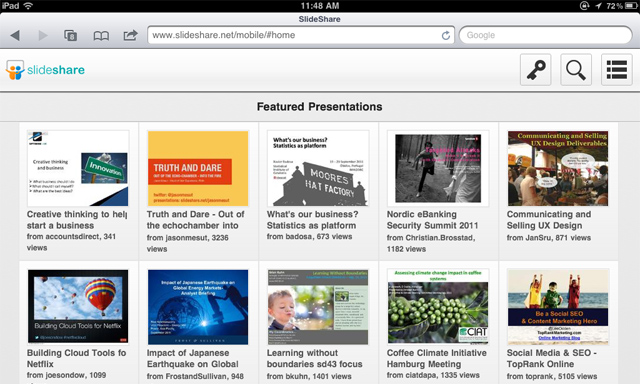Click "from badosa, 673 views" text
Viewport: 640px width, 384px height.
click(x=309, y=236)
